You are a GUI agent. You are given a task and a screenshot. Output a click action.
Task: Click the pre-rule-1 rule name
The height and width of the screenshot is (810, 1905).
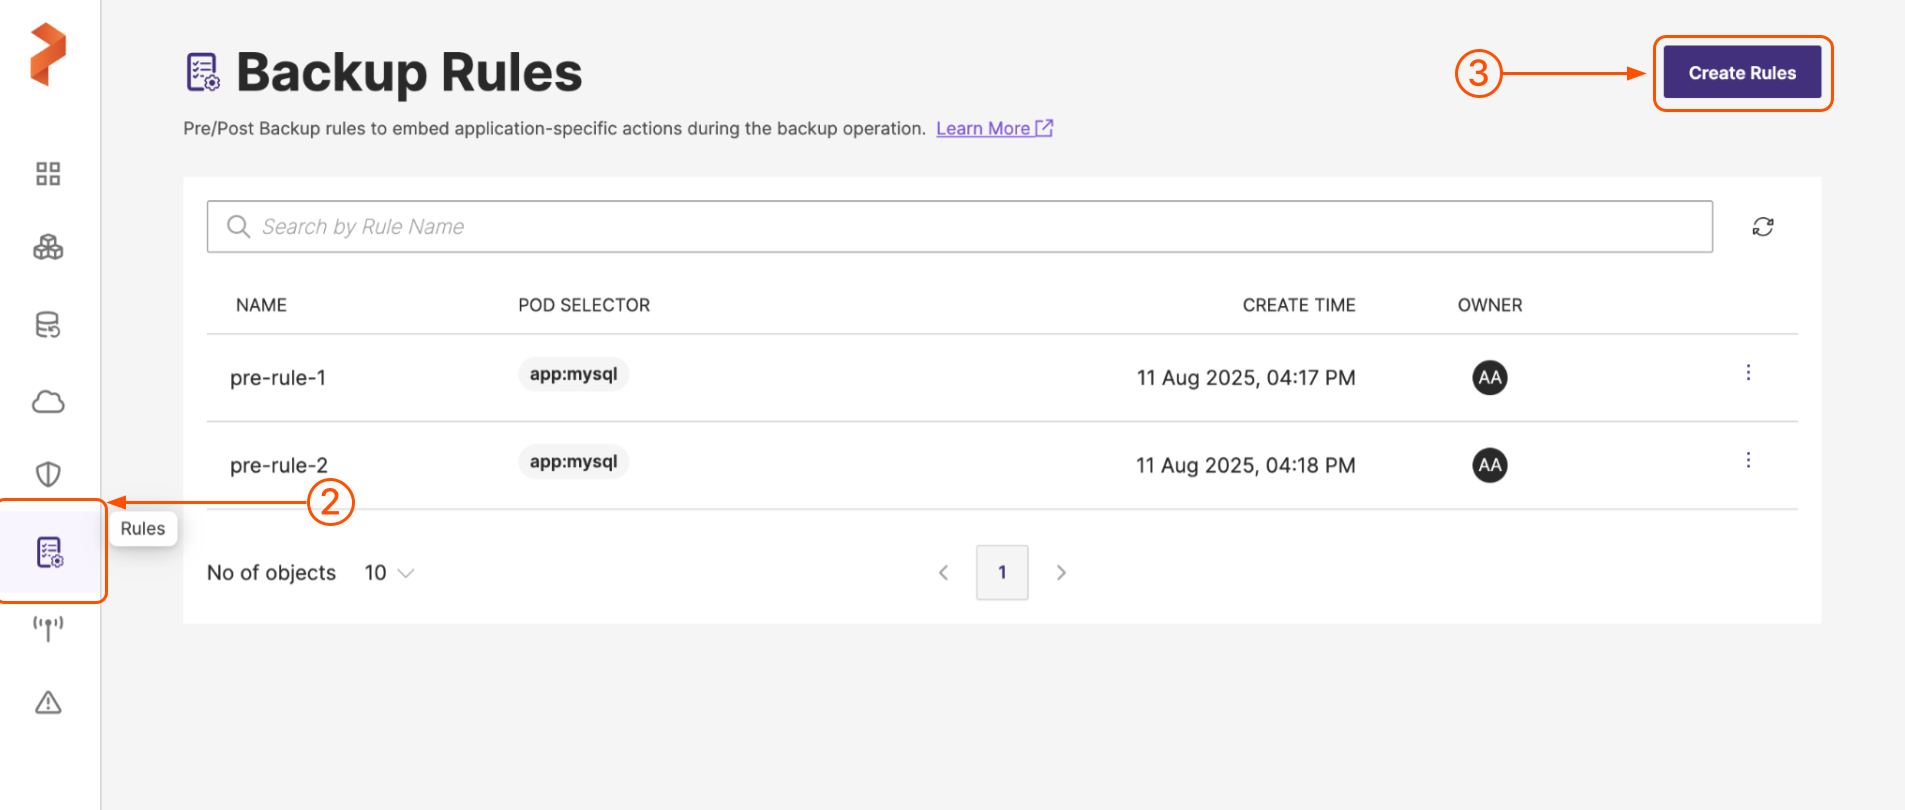click(278, 378)
